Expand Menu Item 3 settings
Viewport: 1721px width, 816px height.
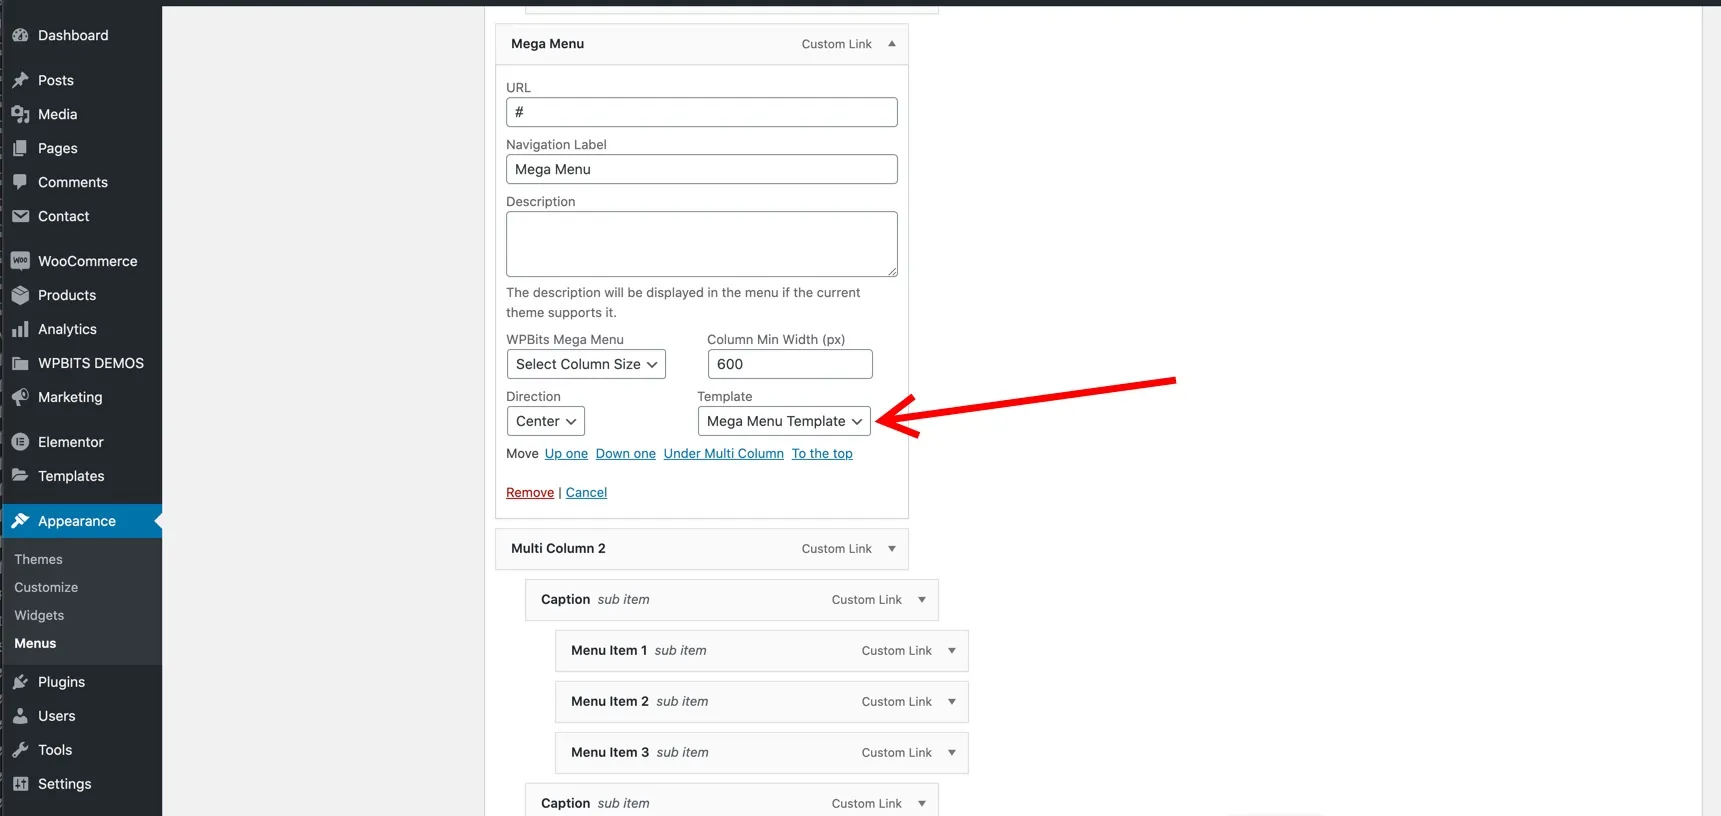click(952, 753)
